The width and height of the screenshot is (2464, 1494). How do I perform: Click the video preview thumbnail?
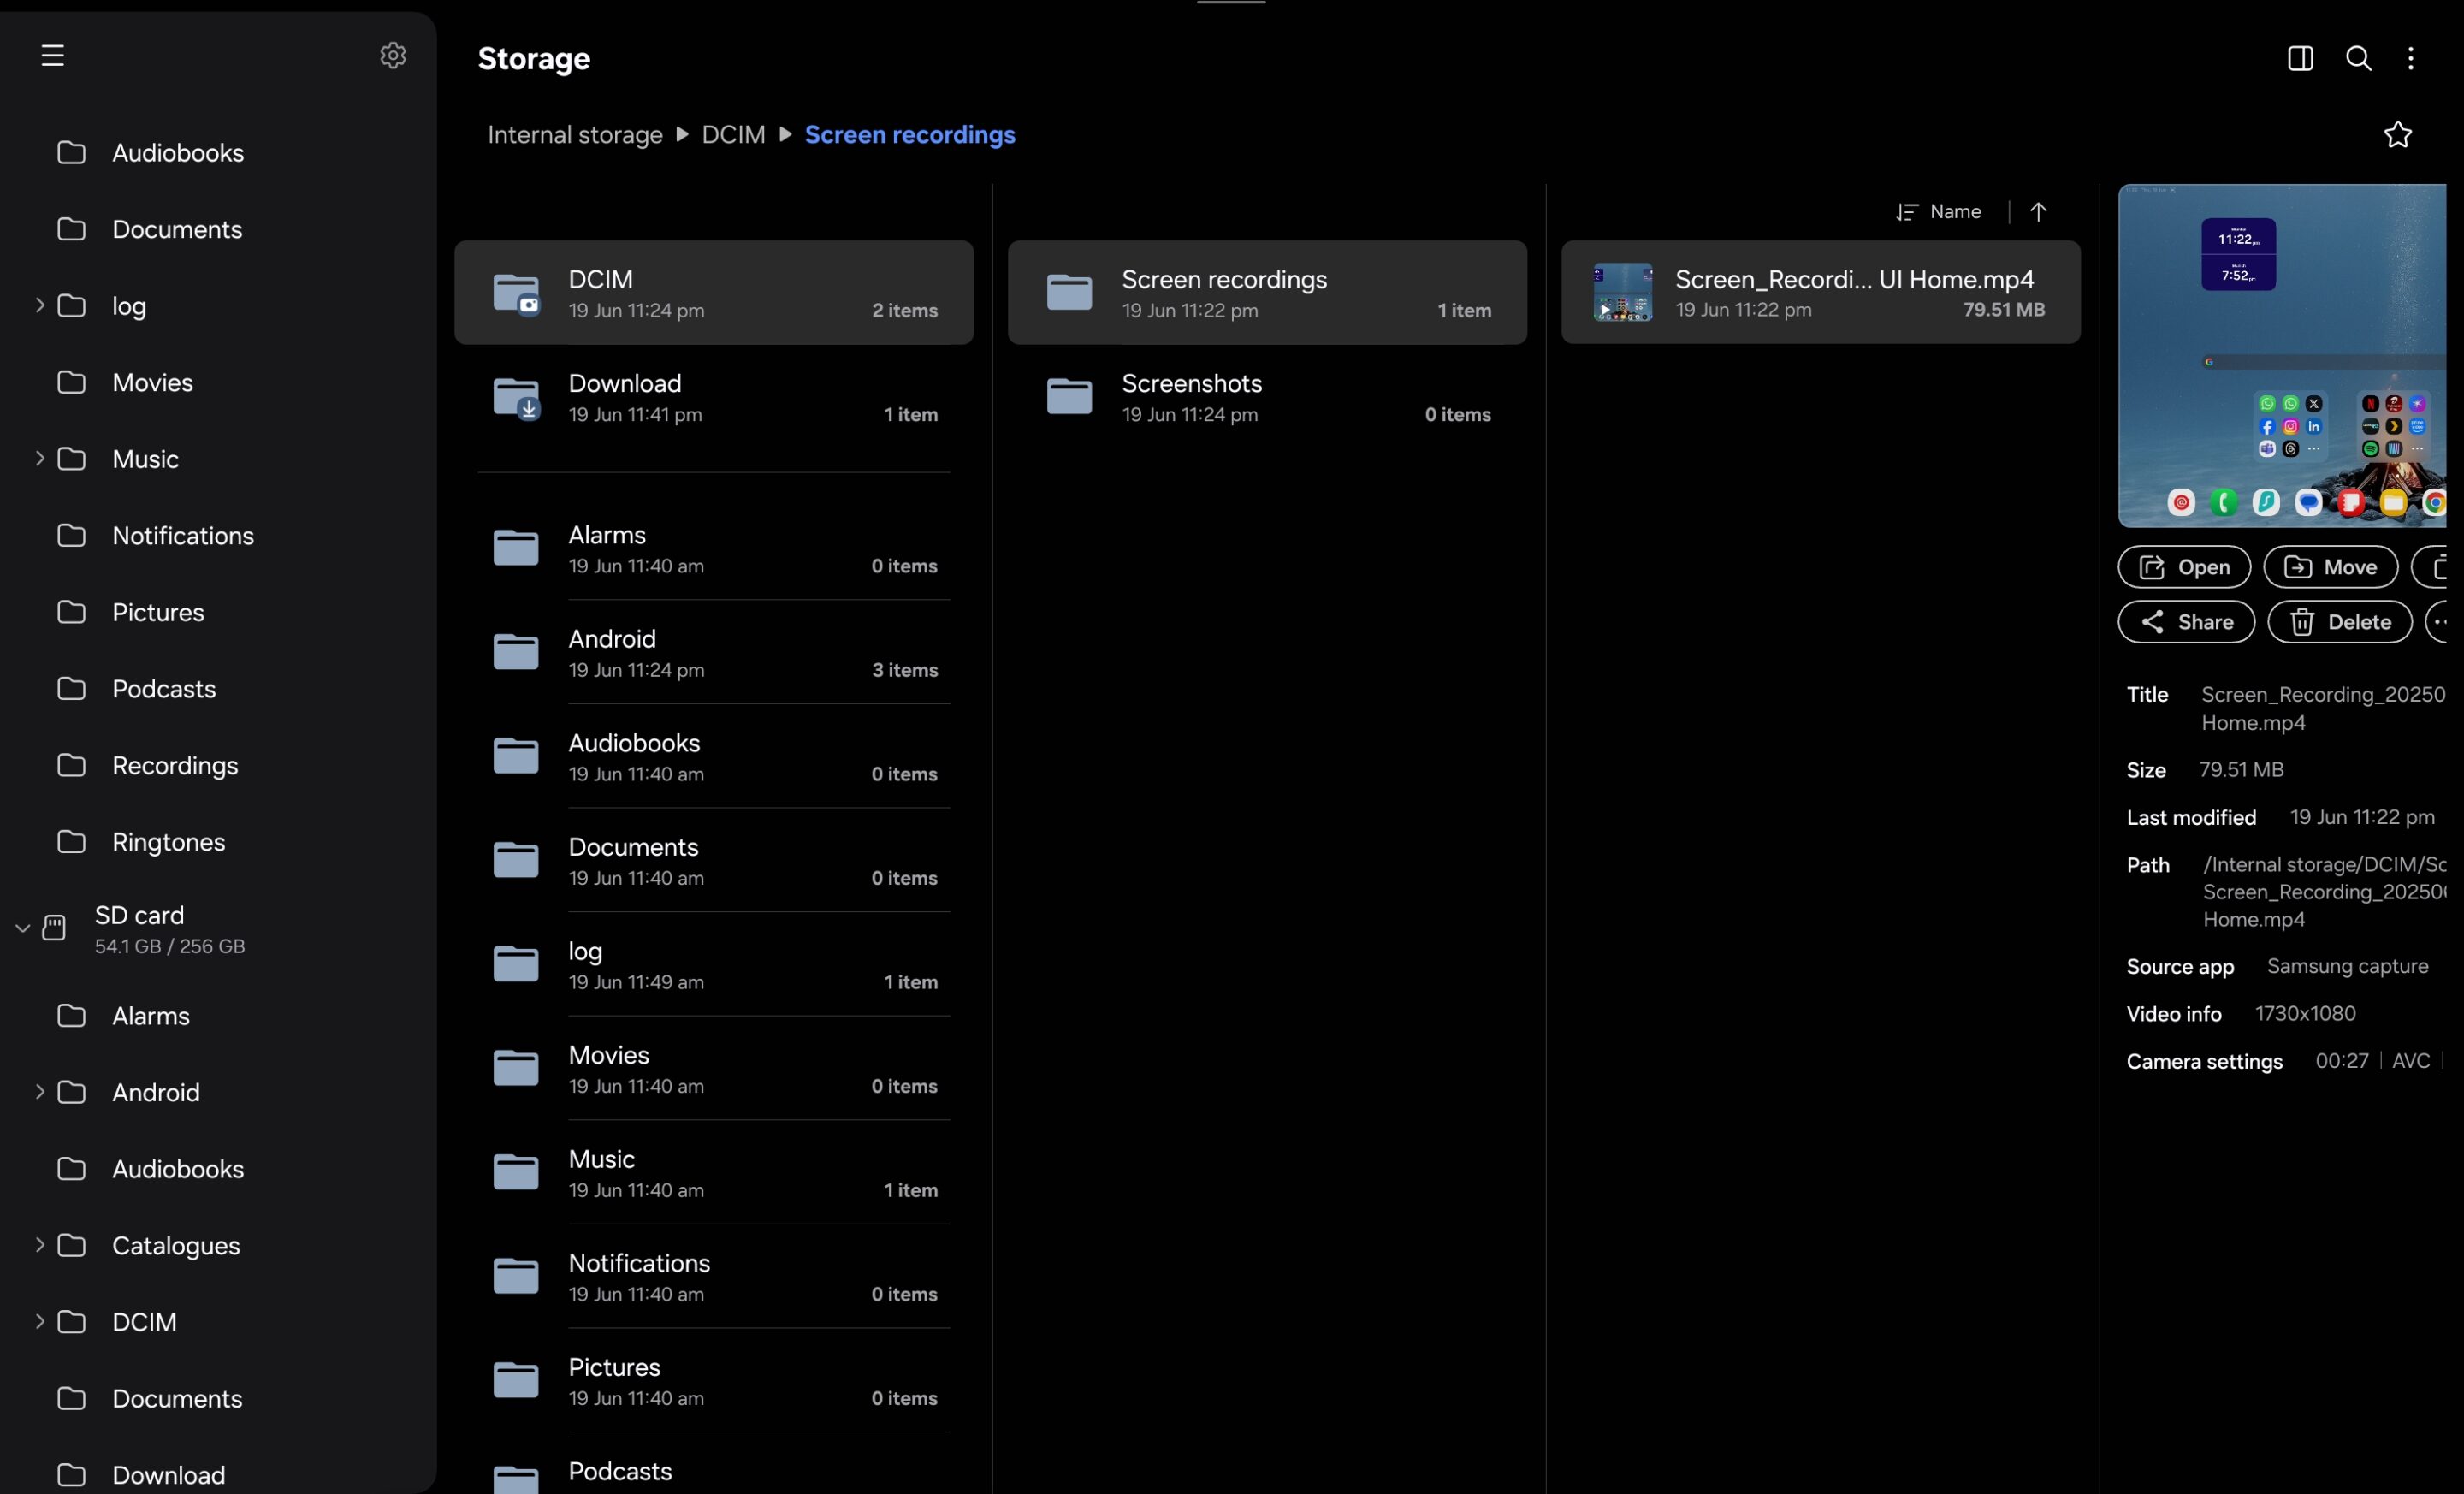click(2282, 356)
